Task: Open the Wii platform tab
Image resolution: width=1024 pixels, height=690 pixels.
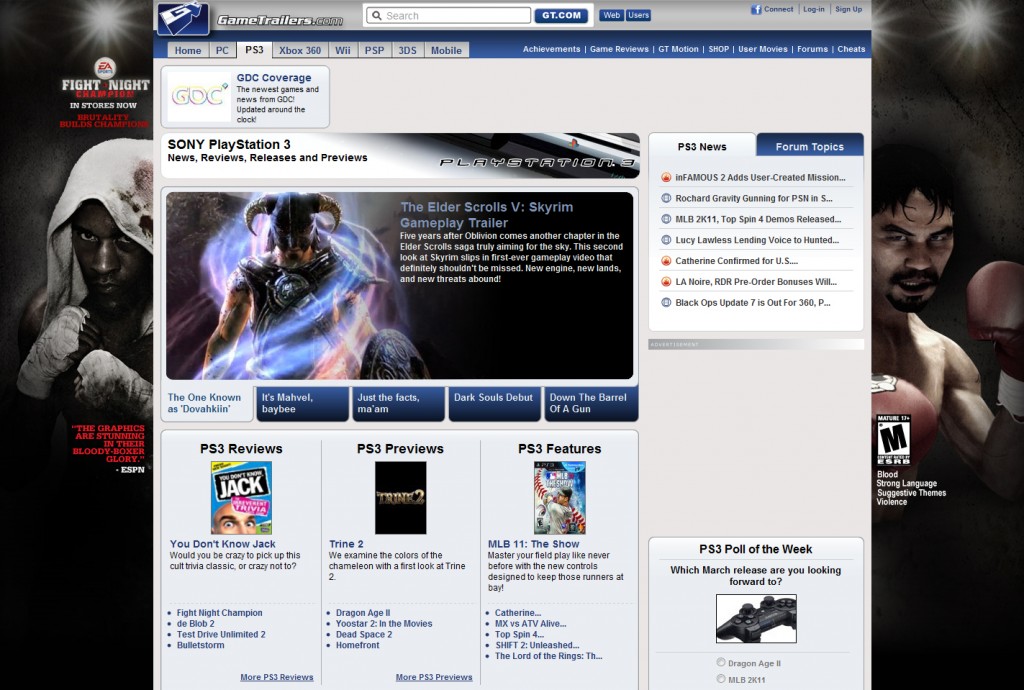Action: 343,50
